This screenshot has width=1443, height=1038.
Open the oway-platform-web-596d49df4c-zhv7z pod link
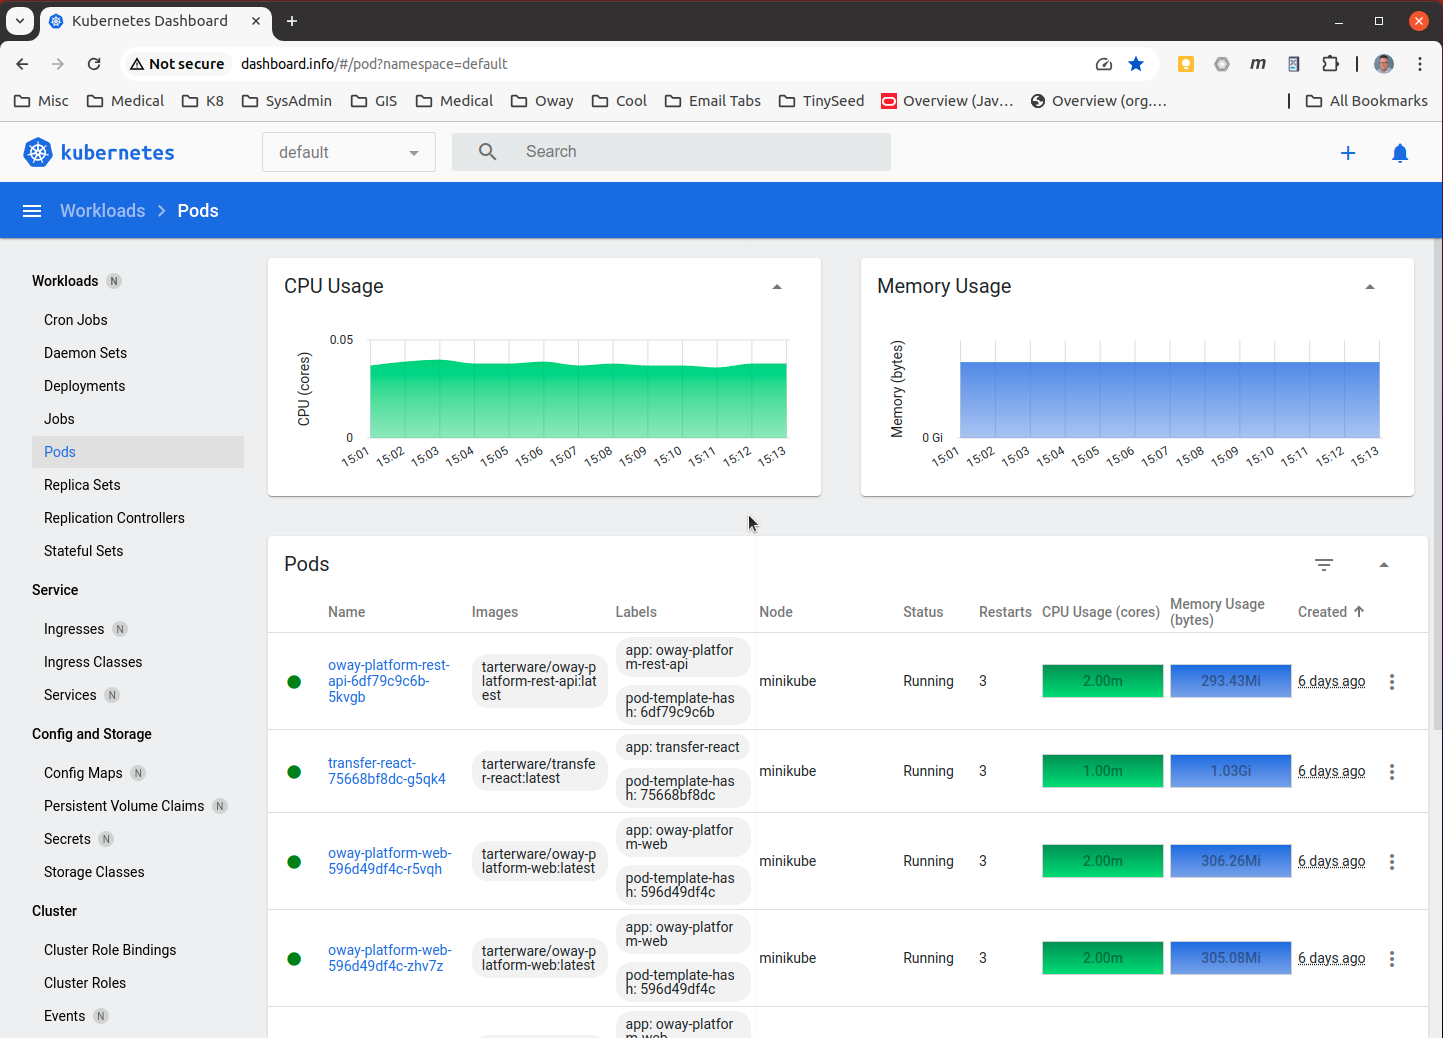pyautogui.click(x=390, y=958)
